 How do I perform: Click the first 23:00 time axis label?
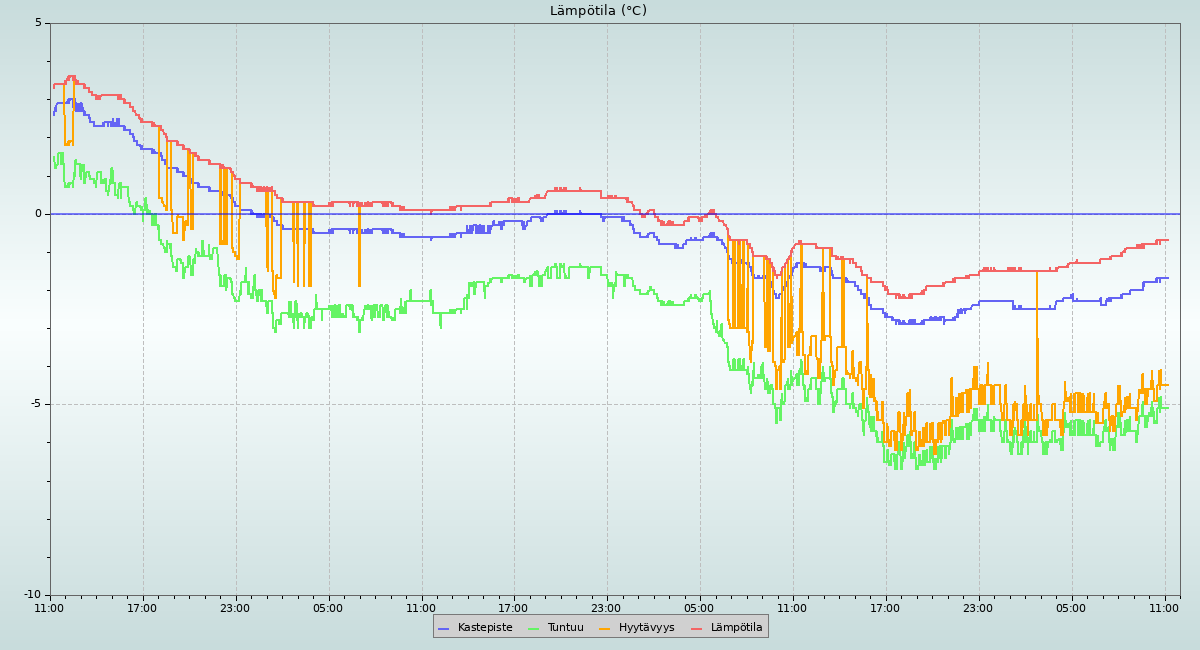(235, 607)
